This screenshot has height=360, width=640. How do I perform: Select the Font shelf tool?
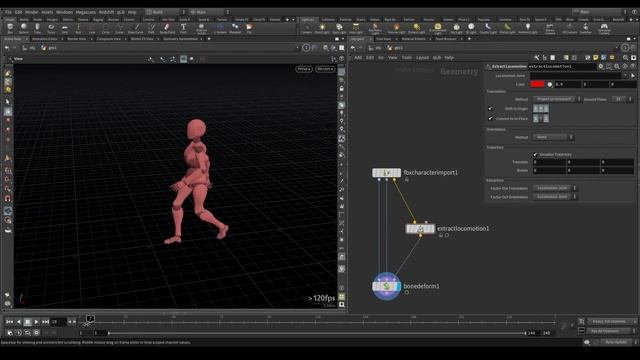pos(183,28)
